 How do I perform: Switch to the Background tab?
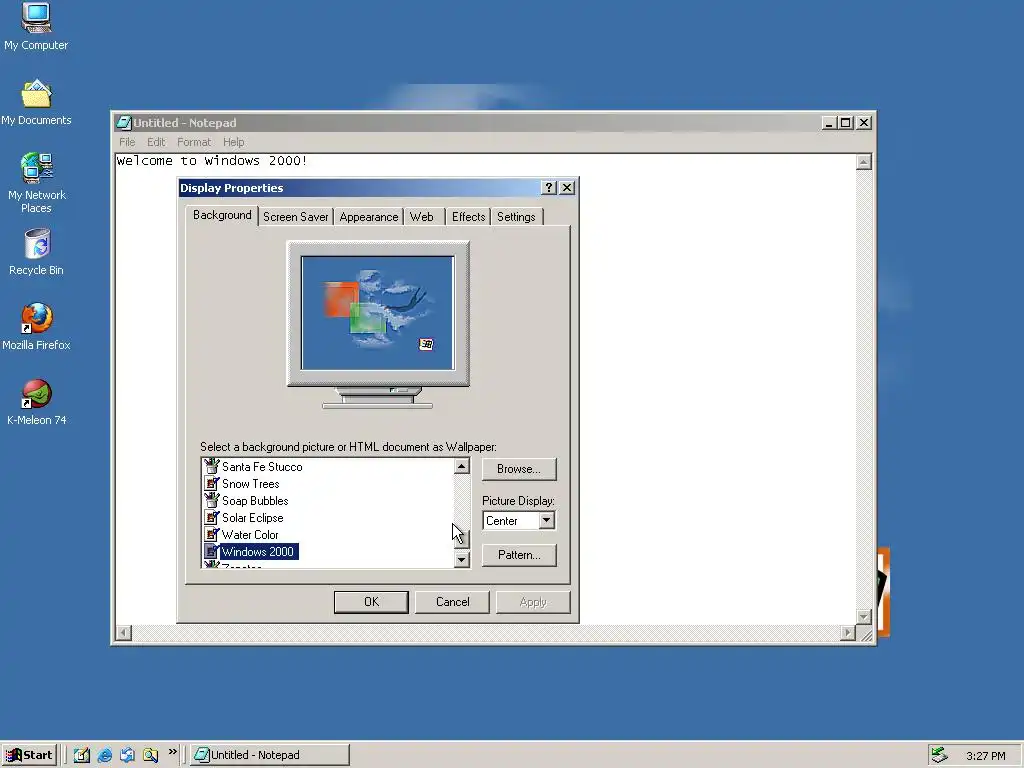point(222,215)
